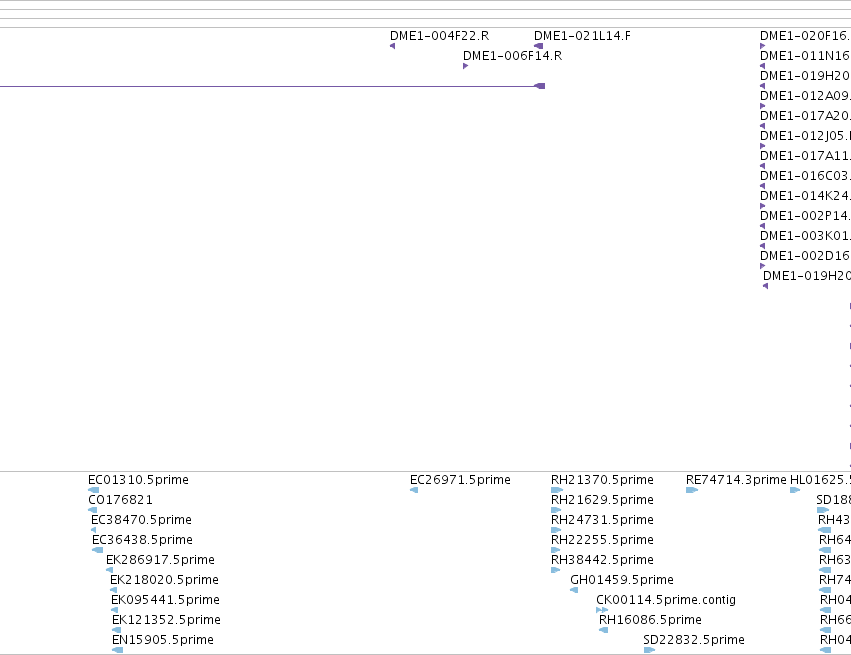The width and height of the screenshot is (851, 655).
Task: Select the CK00114.5prime.contig label
Action: [666, 600]
